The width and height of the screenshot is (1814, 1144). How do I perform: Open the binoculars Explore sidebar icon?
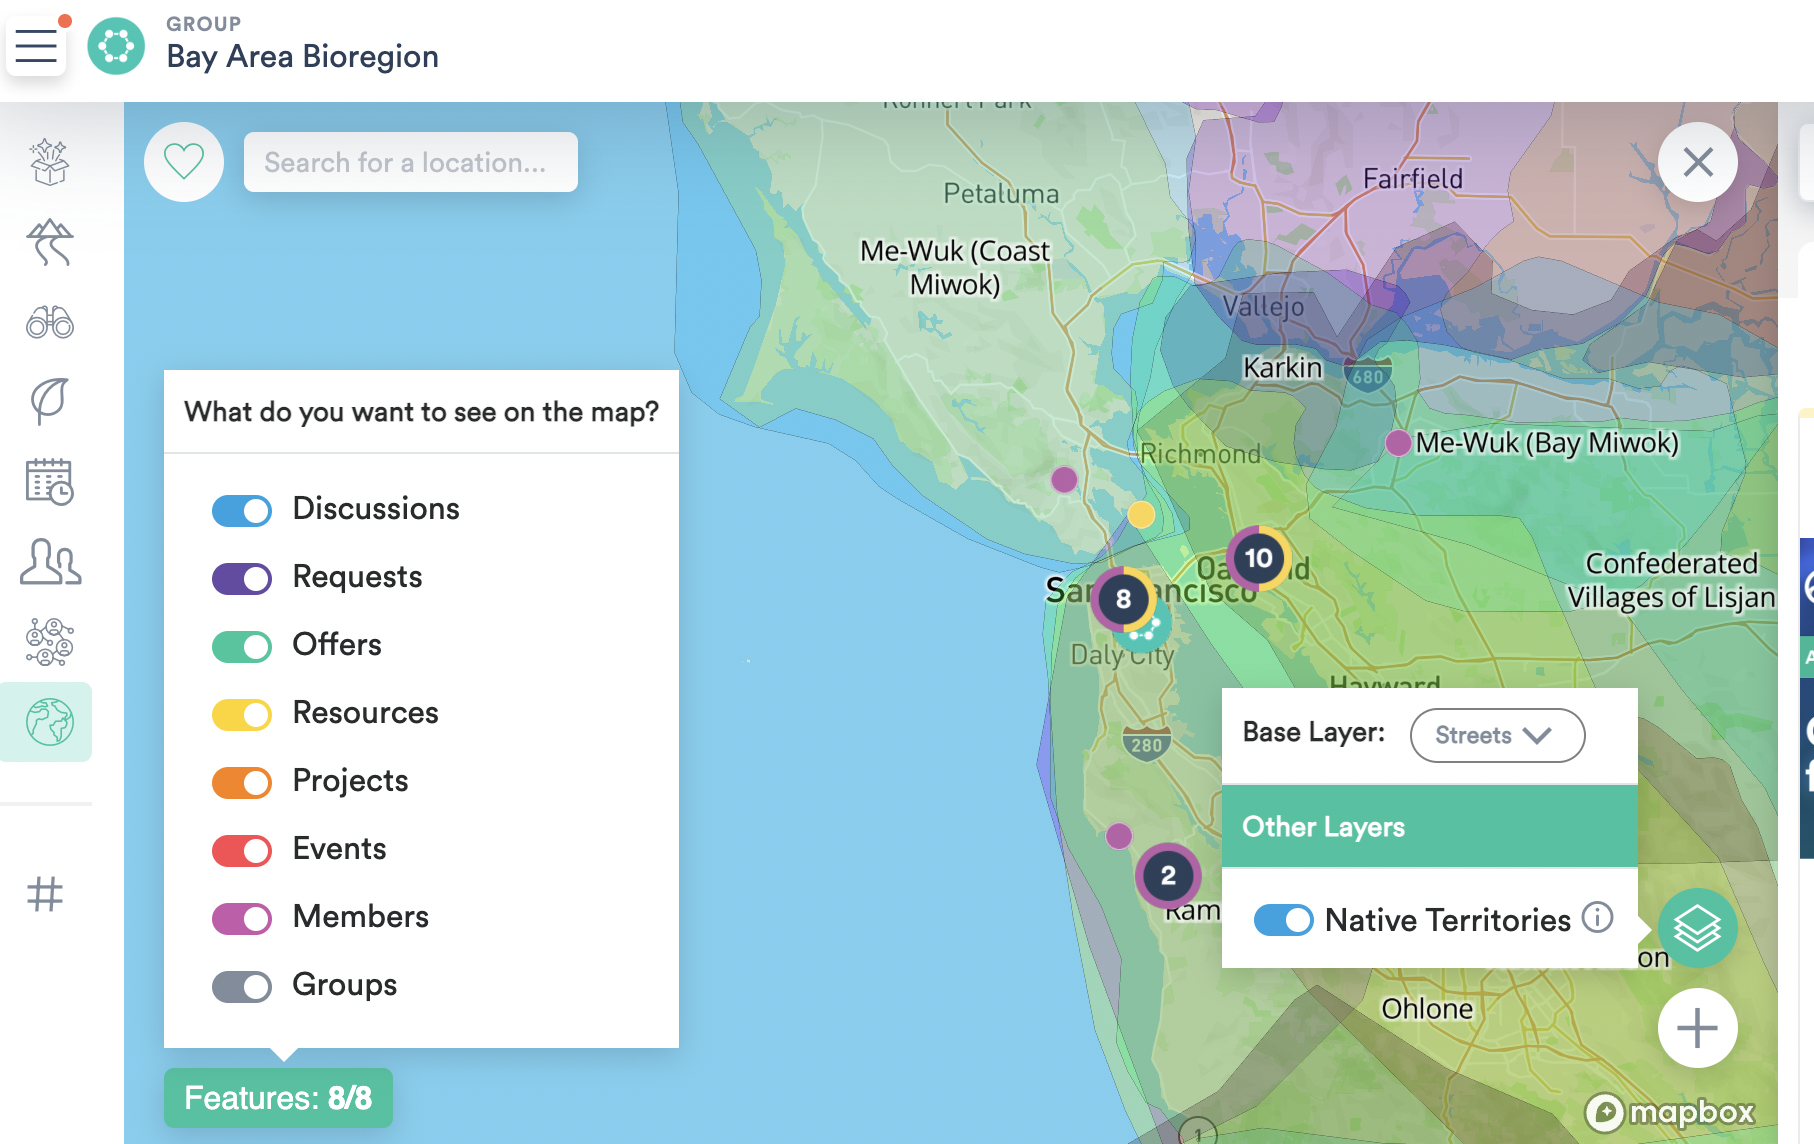tap(50, 322)
